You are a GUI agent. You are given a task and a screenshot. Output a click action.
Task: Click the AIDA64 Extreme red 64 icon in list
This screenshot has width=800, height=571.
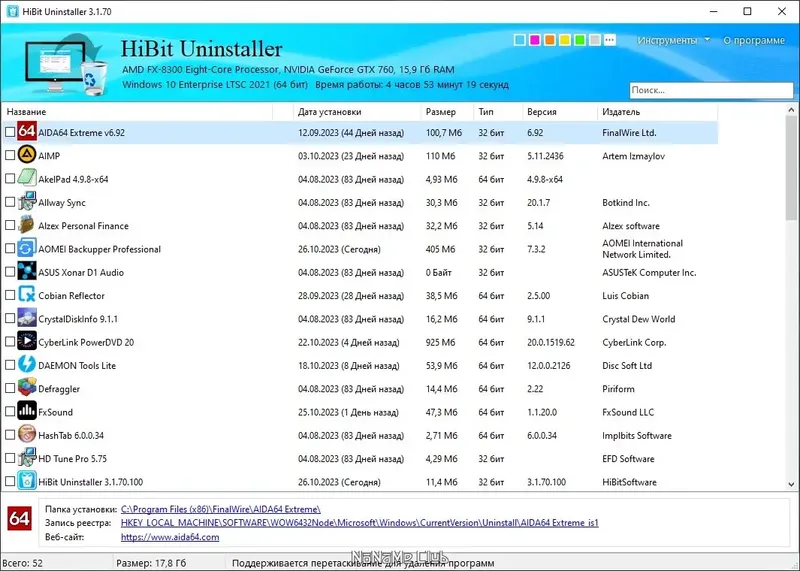(x=27, y=131)
